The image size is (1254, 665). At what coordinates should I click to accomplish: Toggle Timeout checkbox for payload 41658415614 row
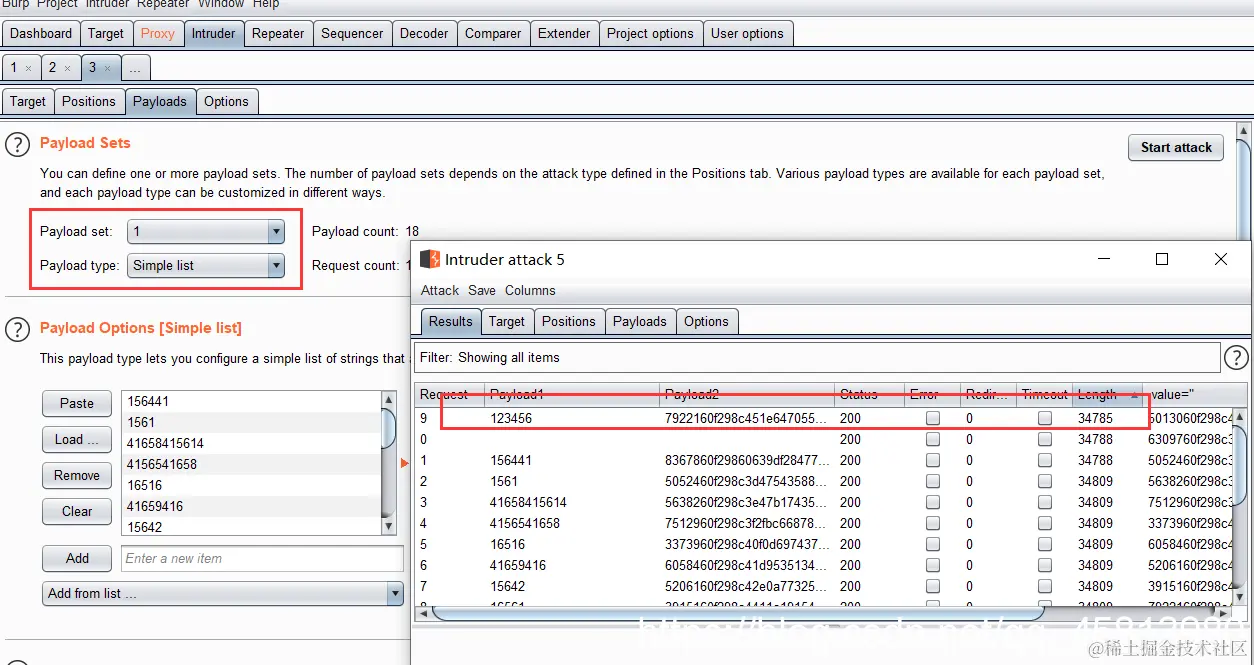[1045, 503]
